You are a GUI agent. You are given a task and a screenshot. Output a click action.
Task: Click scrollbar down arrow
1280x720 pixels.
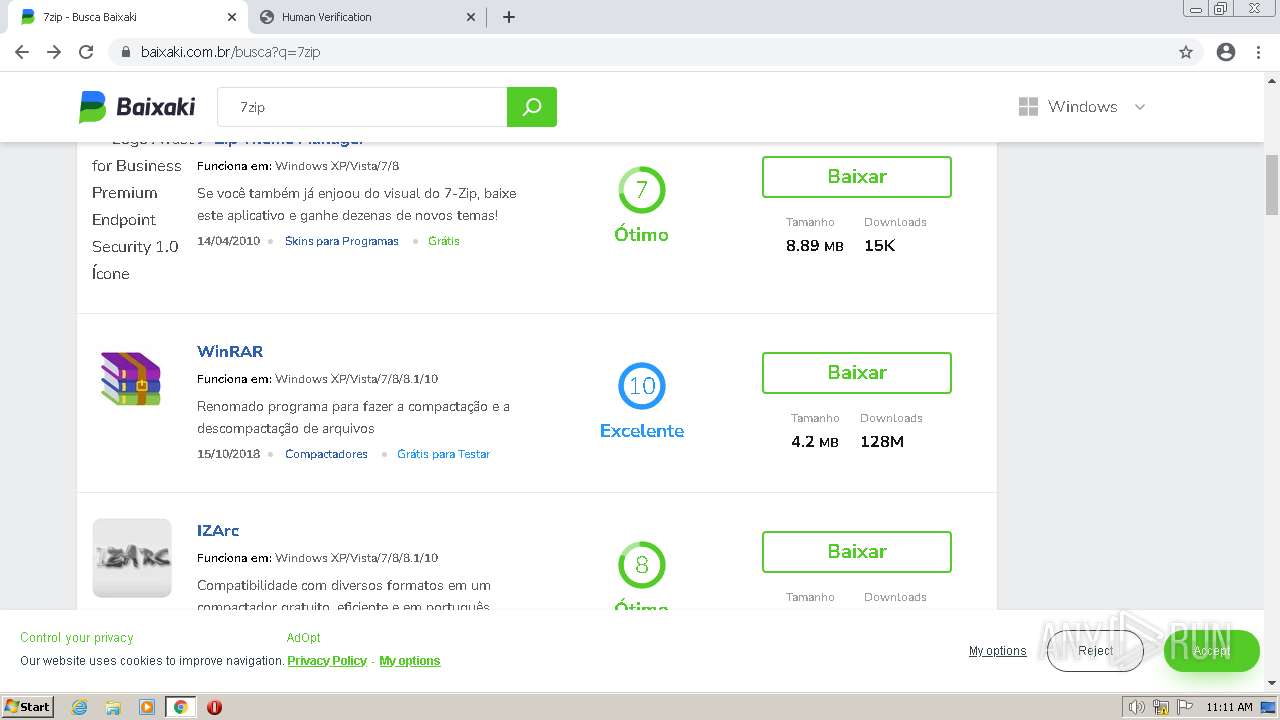point(1272,683)
